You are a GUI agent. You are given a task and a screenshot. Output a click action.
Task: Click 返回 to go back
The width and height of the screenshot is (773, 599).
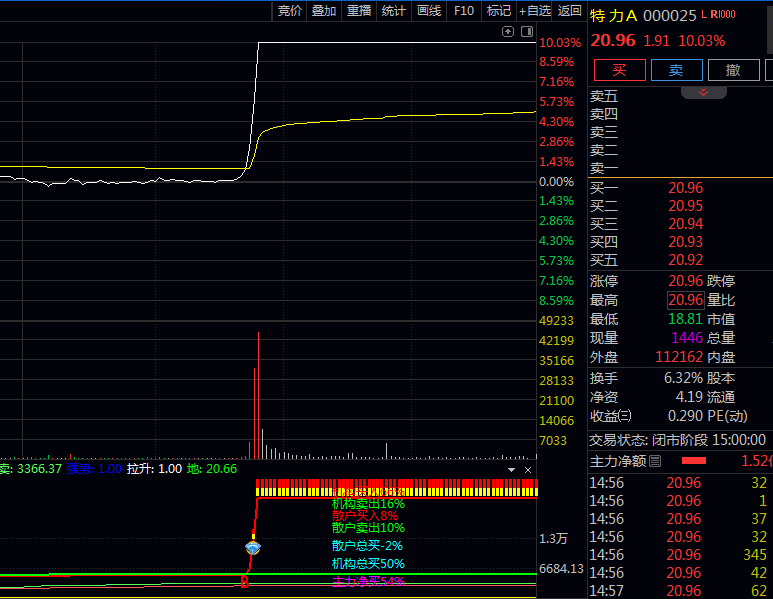pos(570,11)
